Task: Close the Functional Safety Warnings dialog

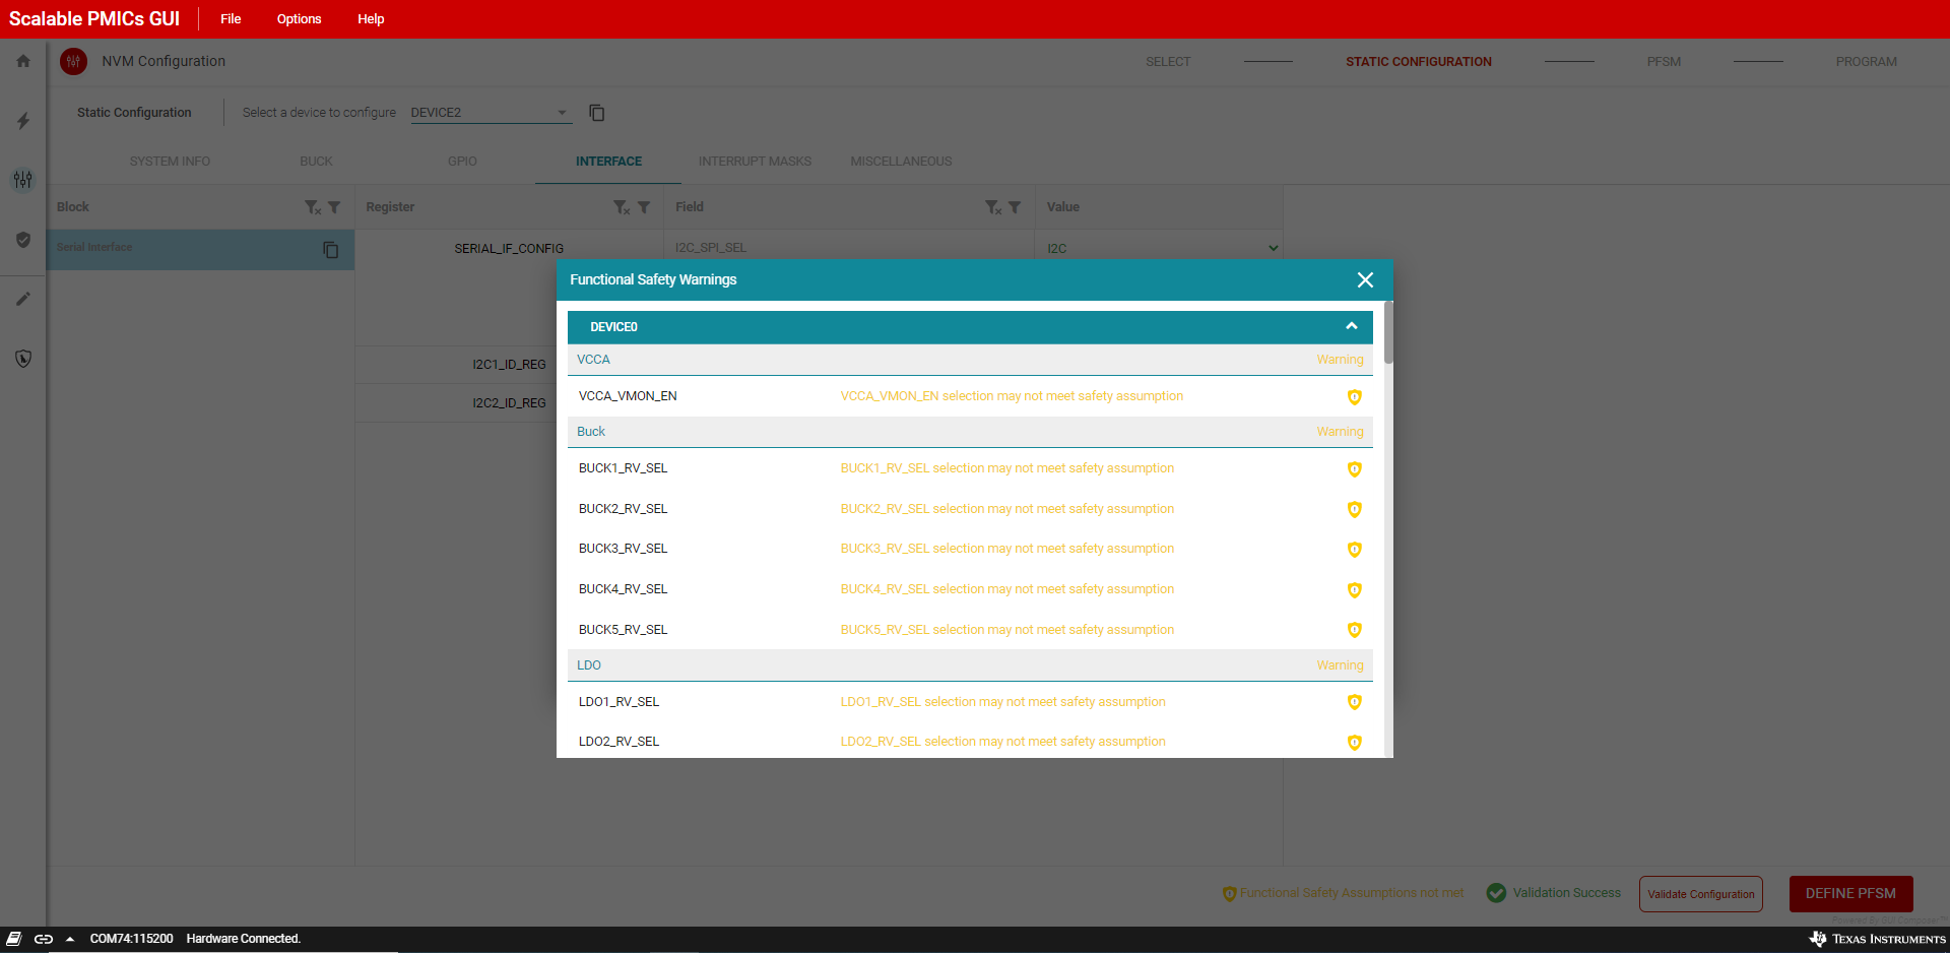Action: coord(1365,280)
